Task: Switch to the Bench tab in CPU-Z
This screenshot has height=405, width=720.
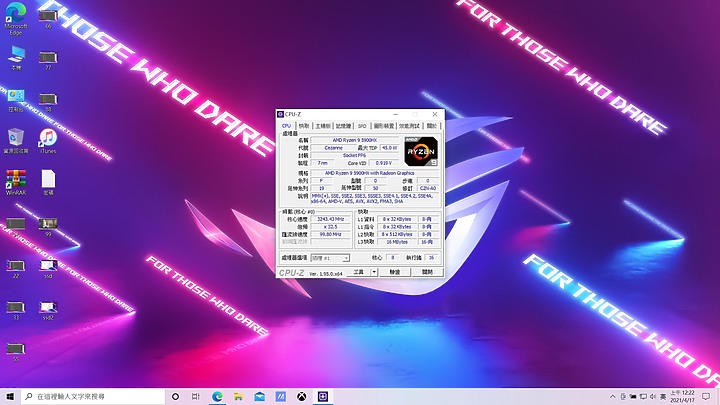Action: click(409, 125)
